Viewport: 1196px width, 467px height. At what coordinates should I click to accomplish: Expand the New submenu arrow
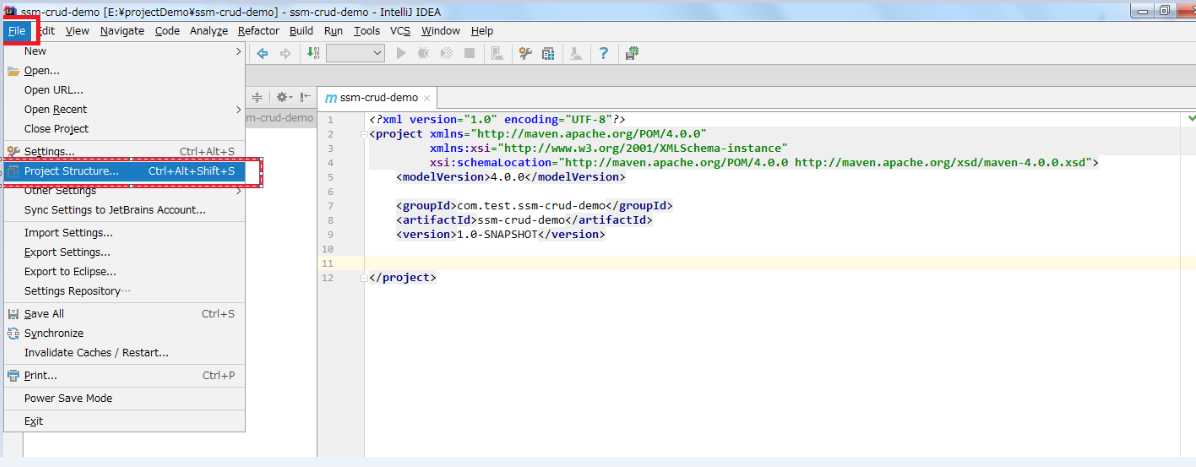pyautogui.click(x=238, y=51)
